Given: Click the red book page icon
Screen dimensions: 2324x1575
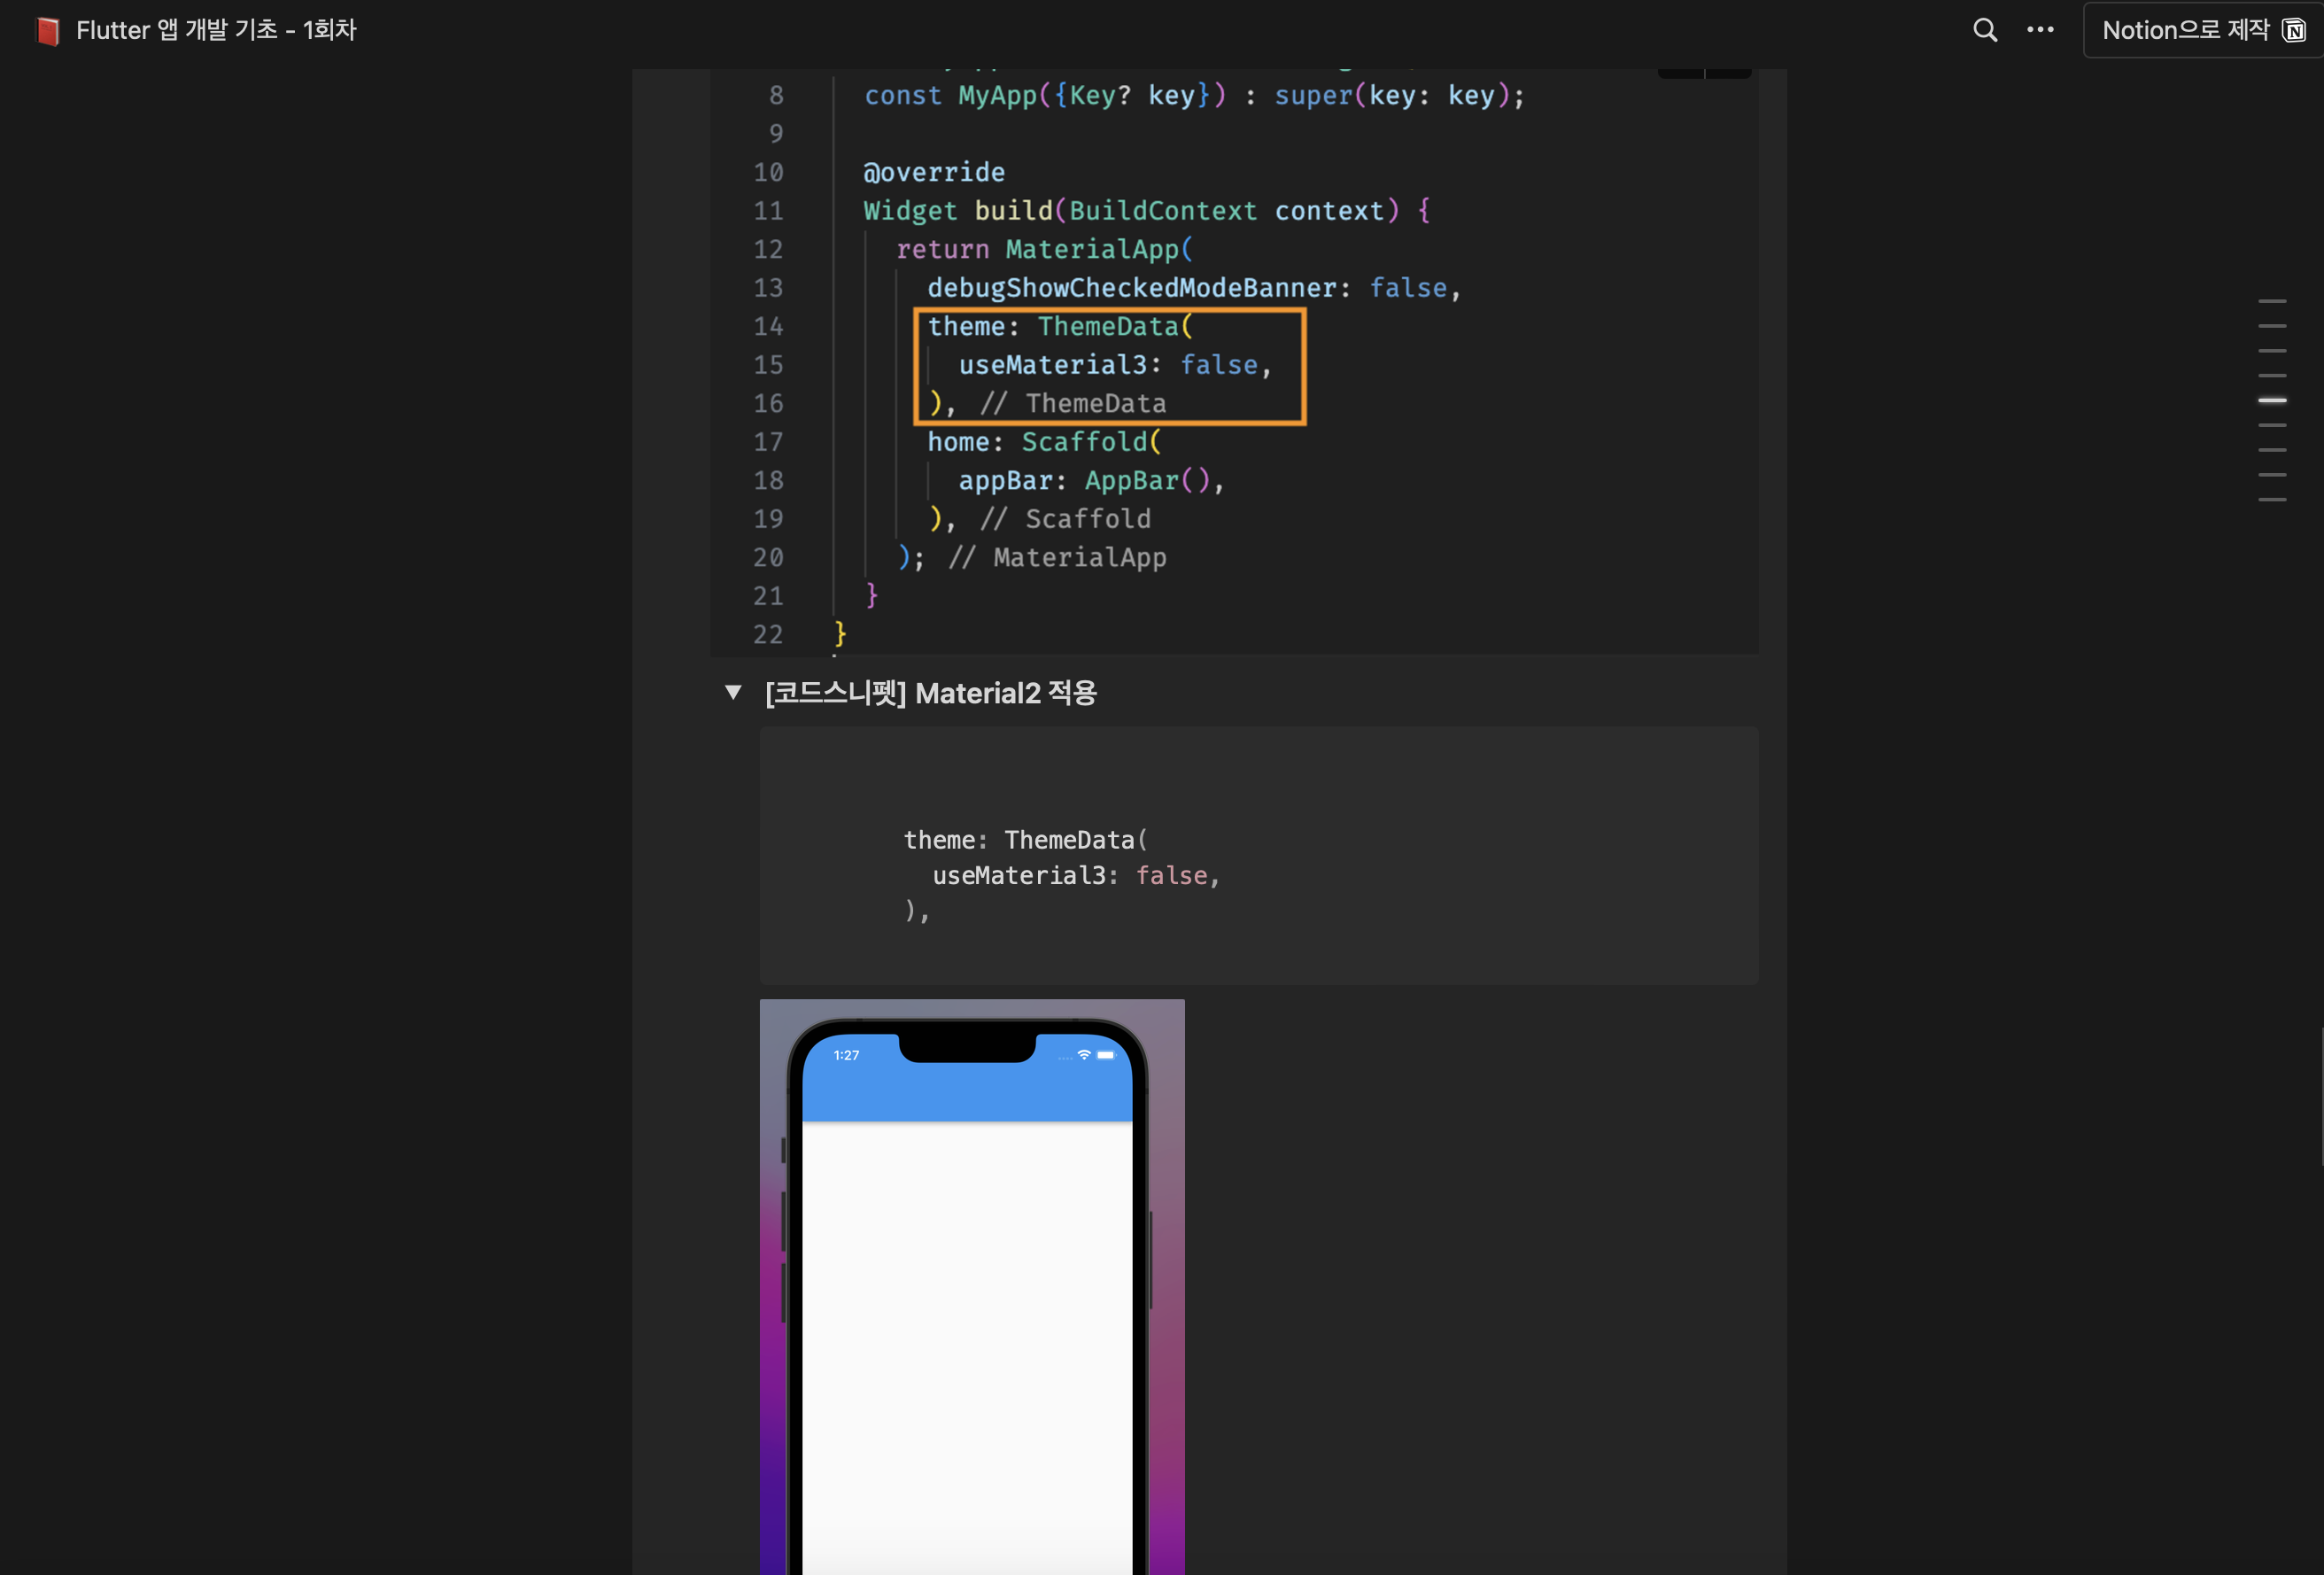Looking at the screenshot, I should tap(47, 31).
